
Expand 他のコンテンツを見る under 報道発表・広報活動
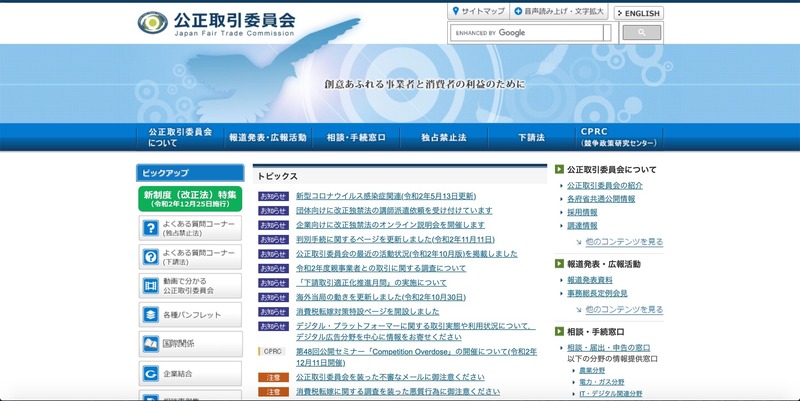[x=626, y=310]
